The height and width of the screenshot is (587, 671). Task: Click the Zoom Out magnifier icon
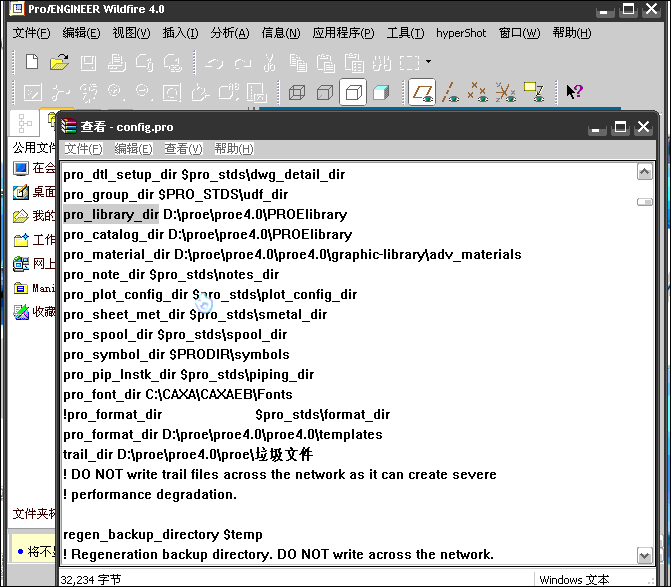click(x=143, y=92)
